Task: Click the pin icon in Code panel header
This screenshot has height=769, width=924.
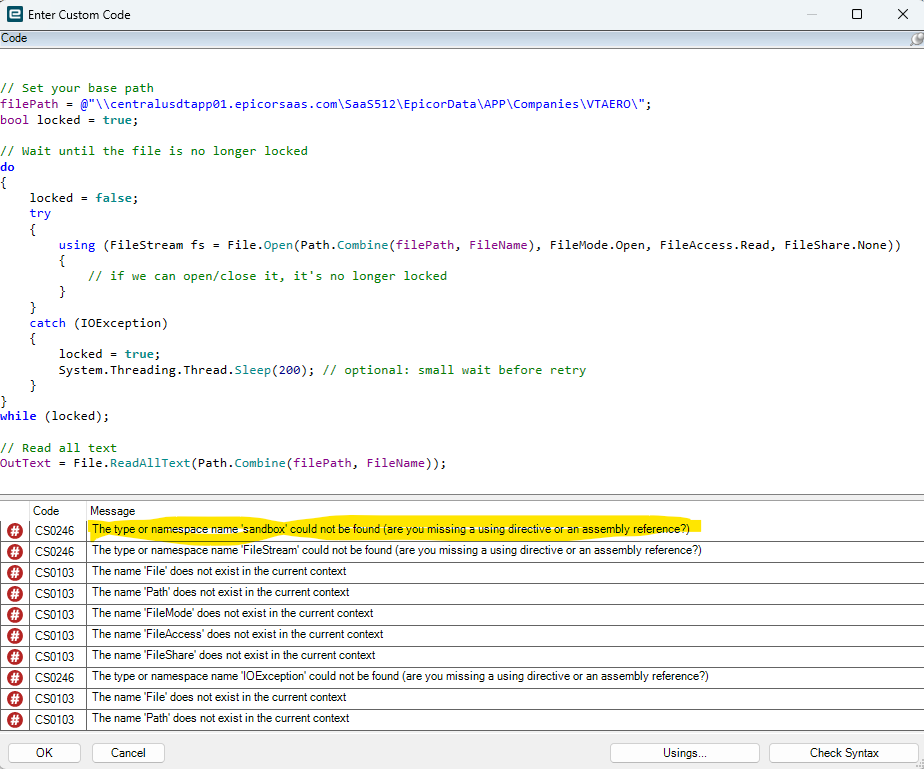Action: click(x=915, y=39)
